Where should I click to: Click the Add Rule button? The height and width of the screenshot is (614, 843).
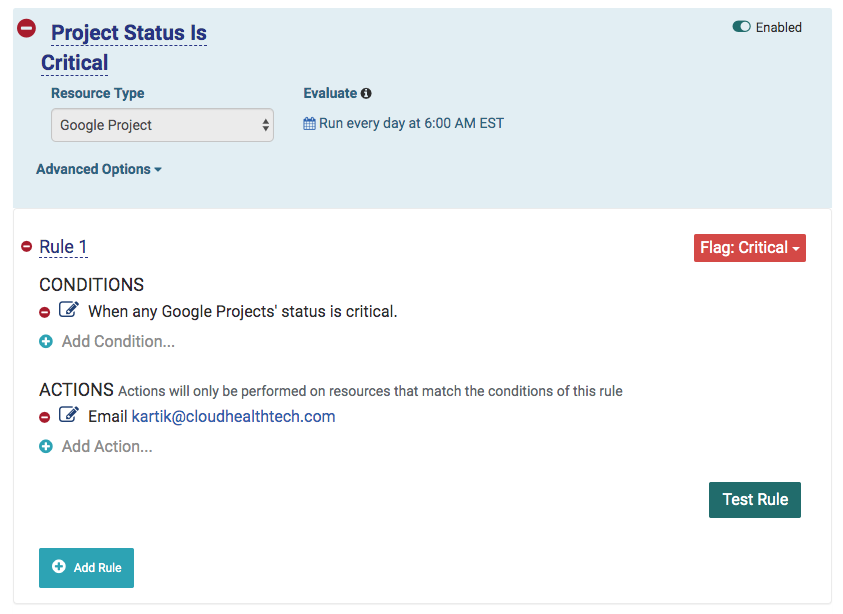[86, 567]
